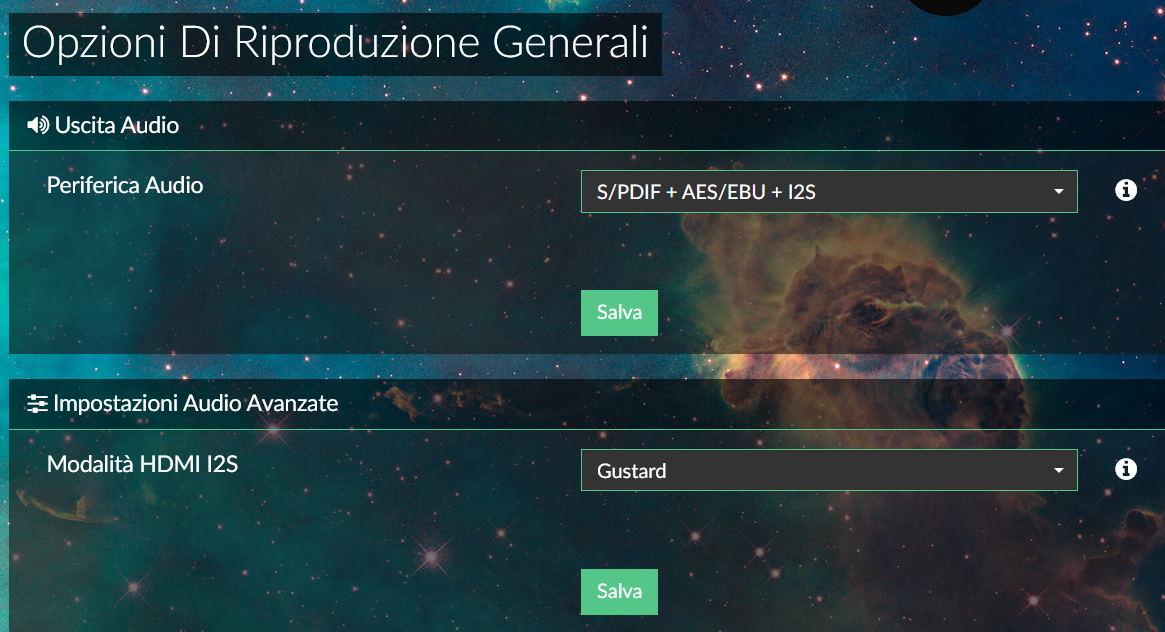Viewport: 1165px width, 632px height.
Task: Click the Opzioni Di Riproduzione Generali title
Action: [335, 44]
